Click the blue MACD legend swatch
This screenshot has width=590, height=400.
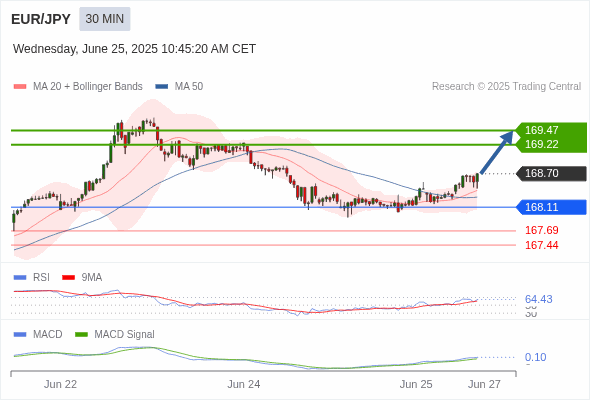(x=20, y=335)
